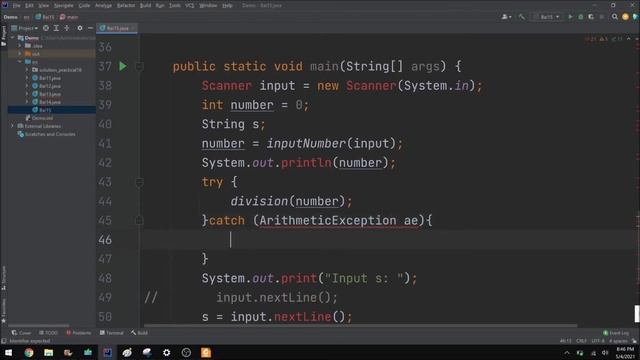Open the Run menu
640x360 pixels.
(160, 5)
